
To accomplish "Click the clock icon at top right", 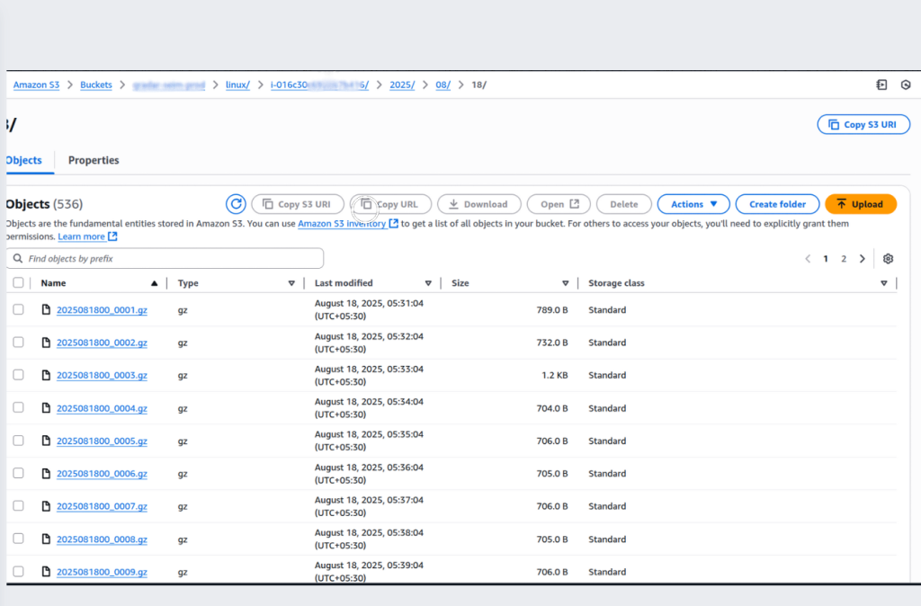I will (x=905, y=85).
